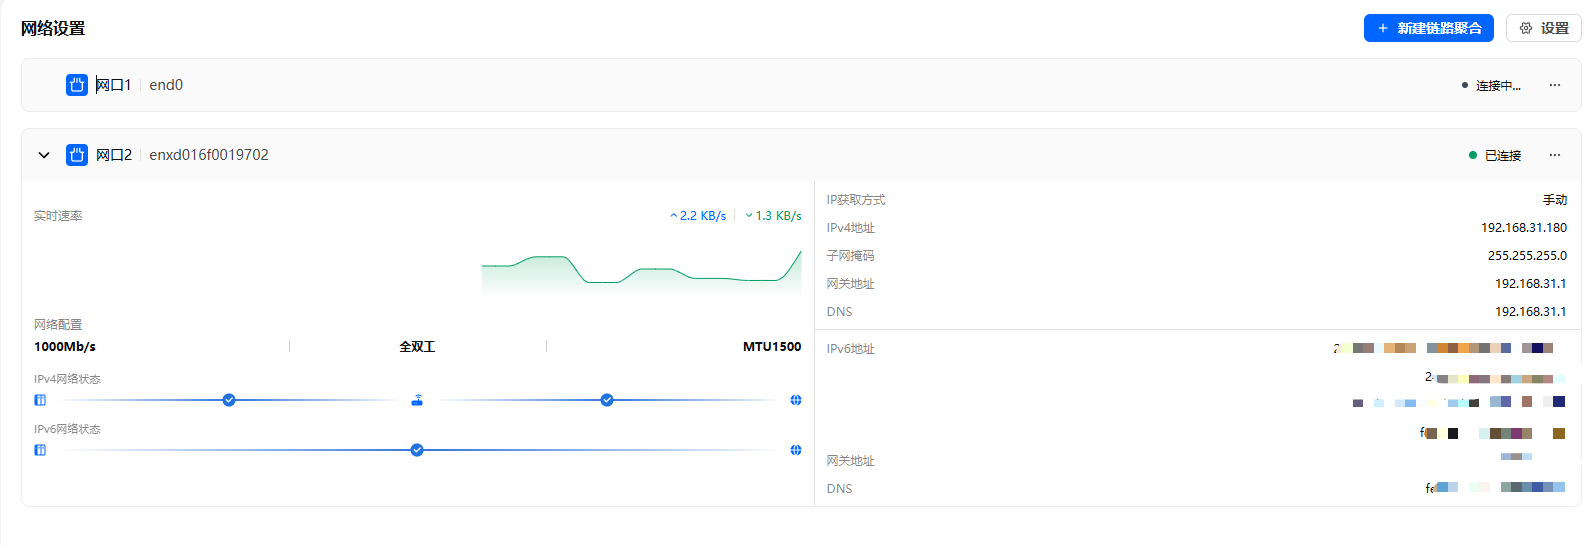Select the enxd016f0019702 interface name
This screenshot has width=1584, height=546.
tap(209, 155)
